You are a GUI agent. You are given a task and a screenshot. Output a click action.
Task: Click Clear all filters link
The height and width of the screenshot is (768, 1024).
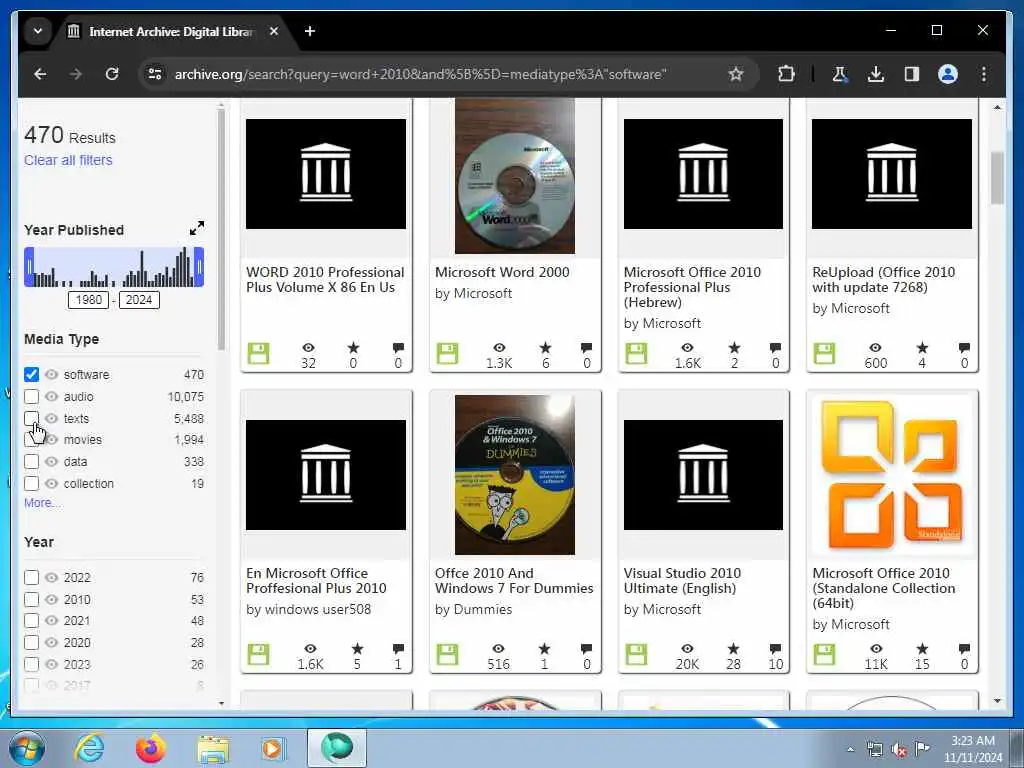68,160
